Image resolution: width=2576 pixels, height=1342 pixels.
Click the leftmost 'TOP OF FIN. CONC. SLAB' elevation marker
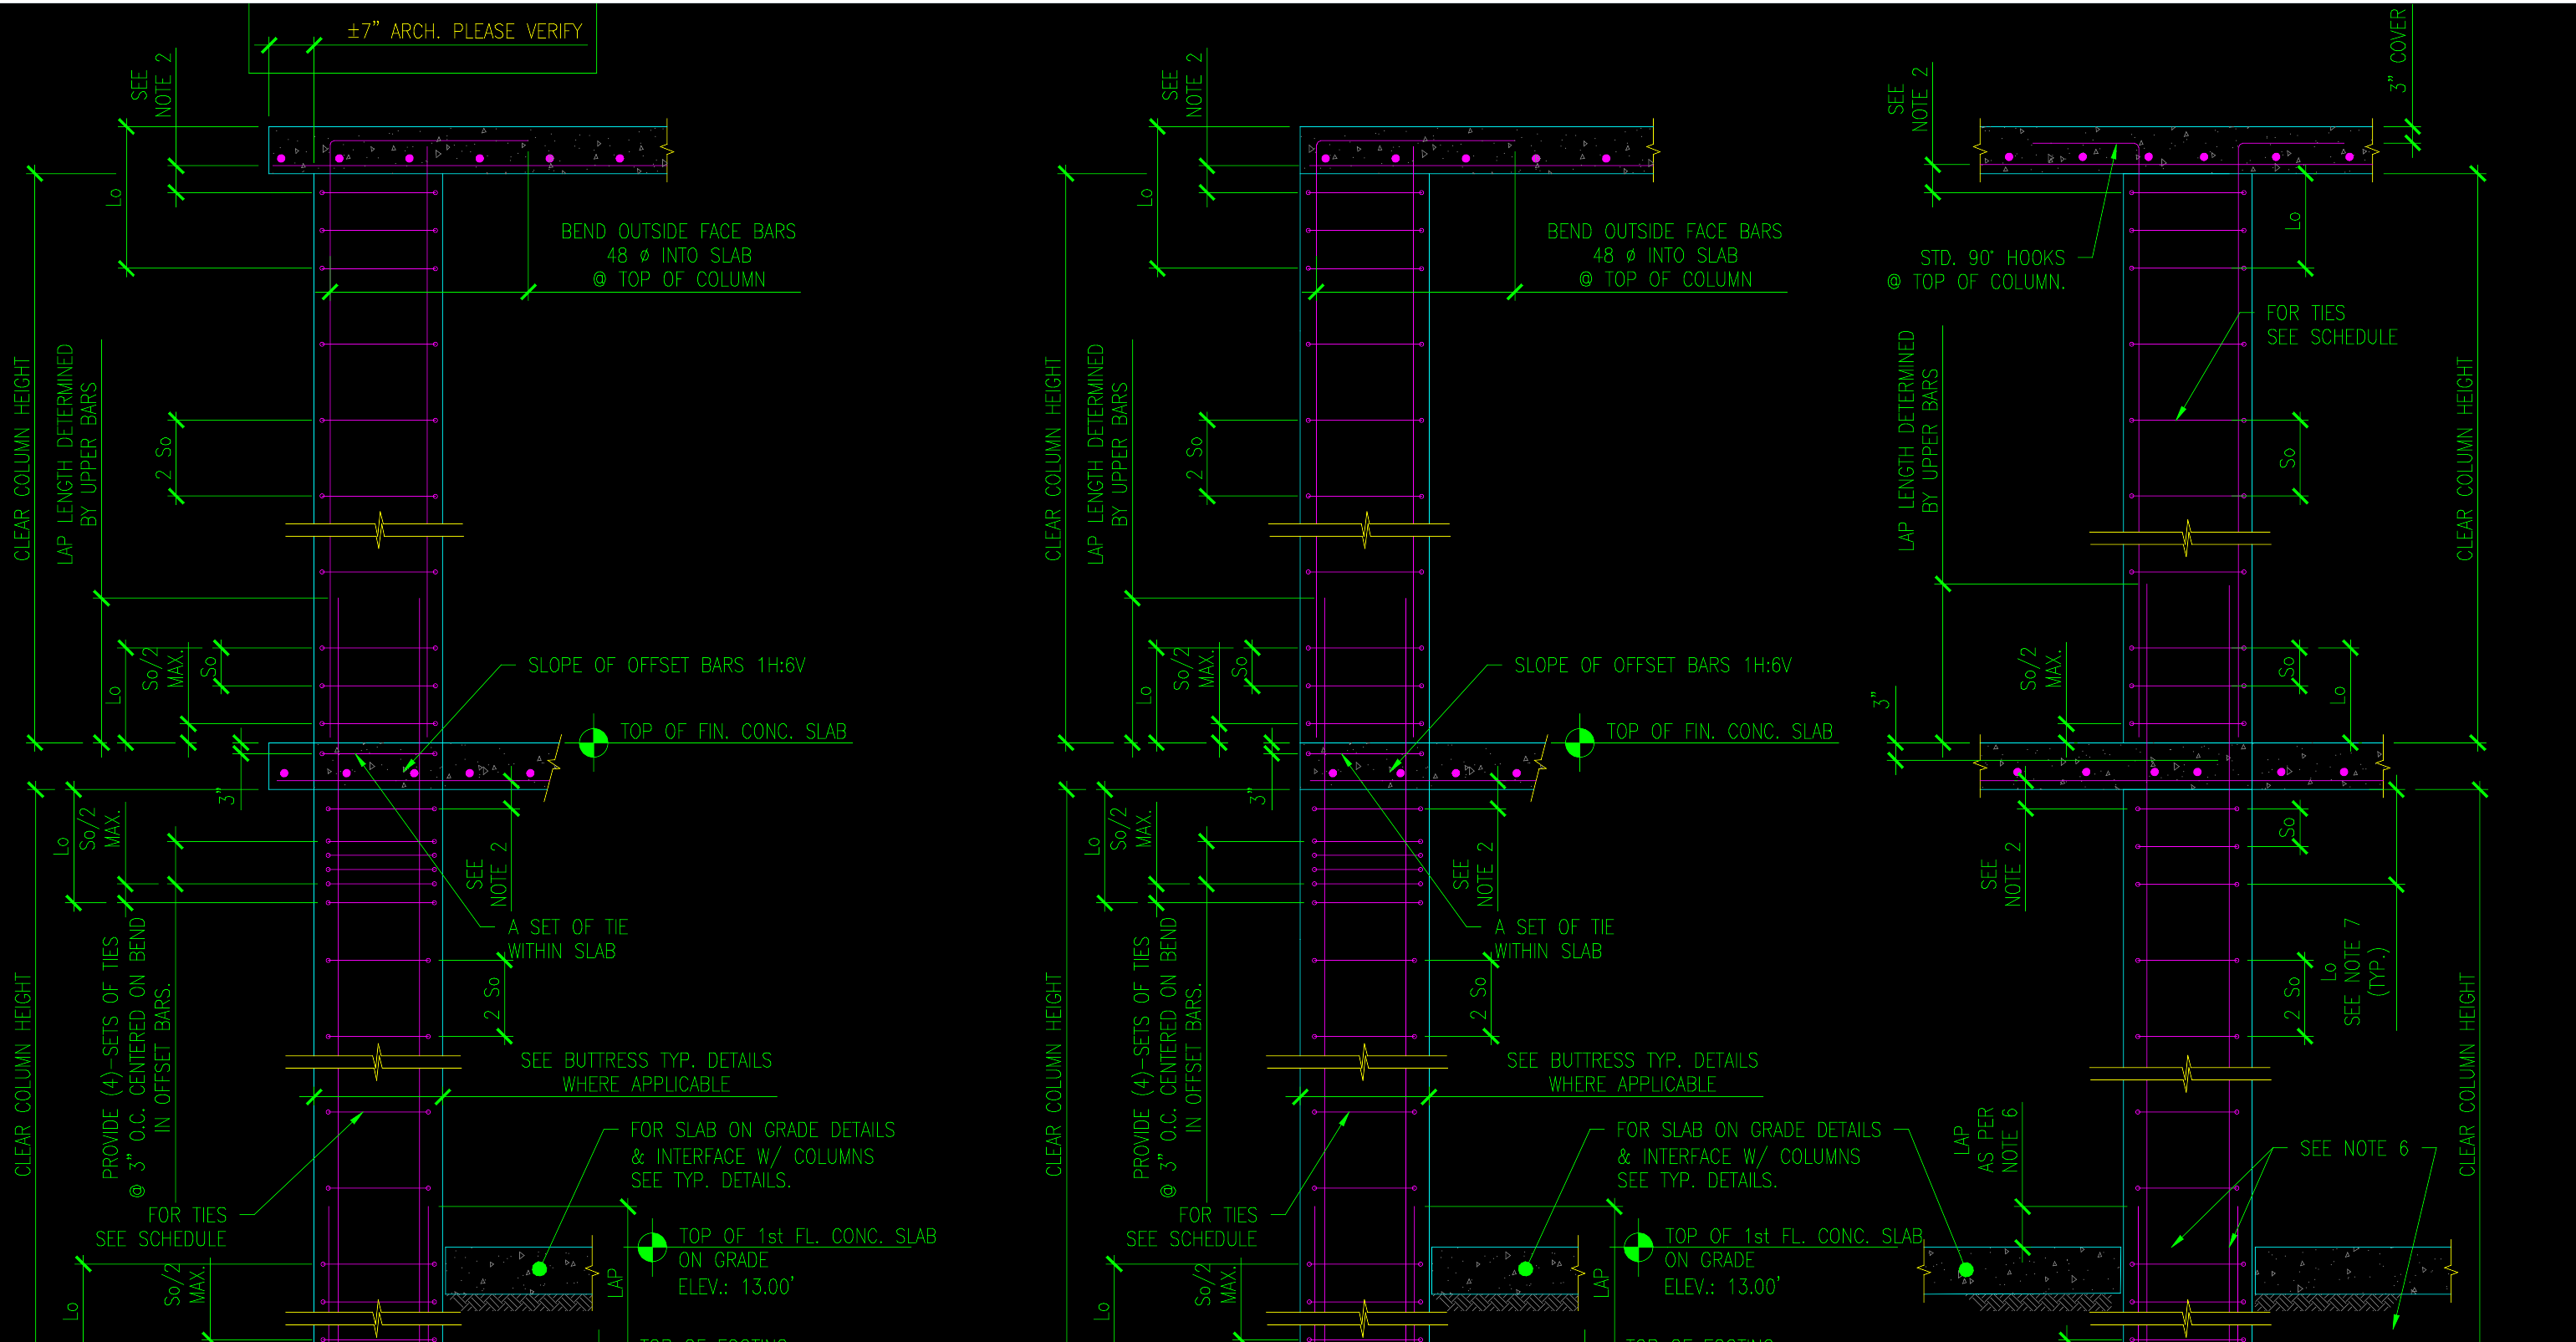[x=593, y=743]
